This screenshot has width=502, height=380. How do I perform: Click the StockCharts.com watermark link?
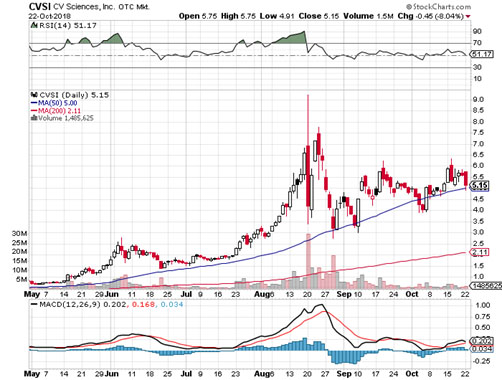438,6
